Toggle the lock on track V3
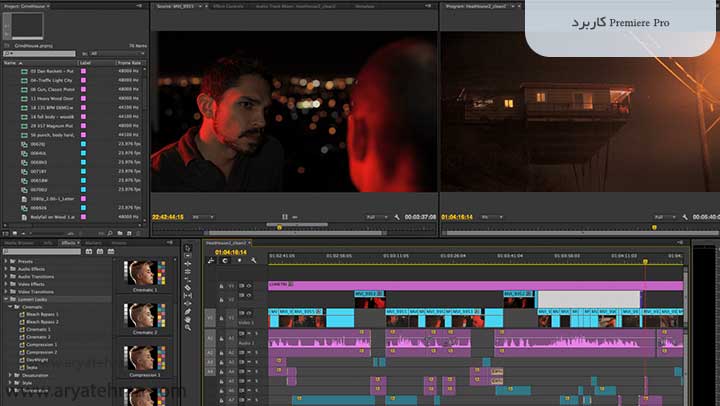Viewport: 720px width, 406px height. [221, 286]
